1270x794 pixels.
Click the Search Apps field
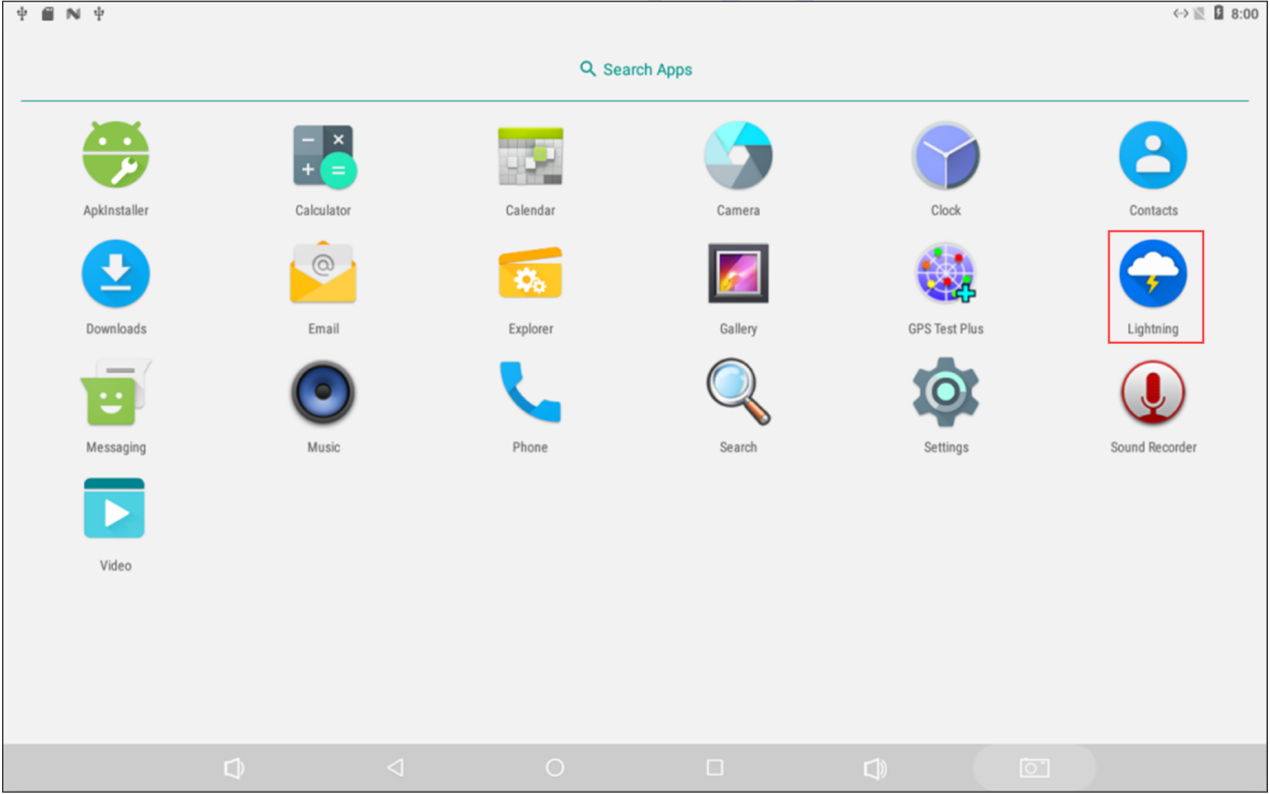pyautogui.click(x=636, y=69)
